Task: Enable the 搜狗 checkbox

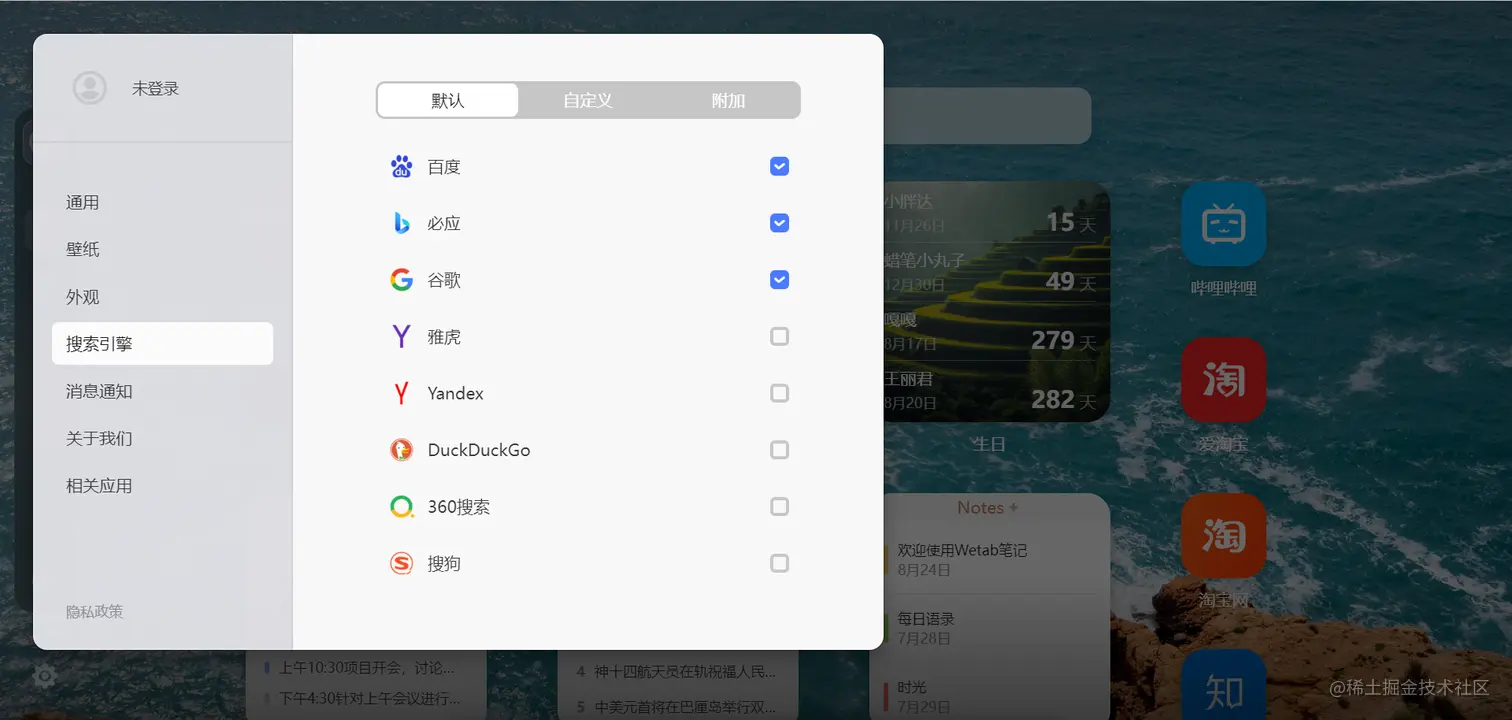Action: [780, 563]
